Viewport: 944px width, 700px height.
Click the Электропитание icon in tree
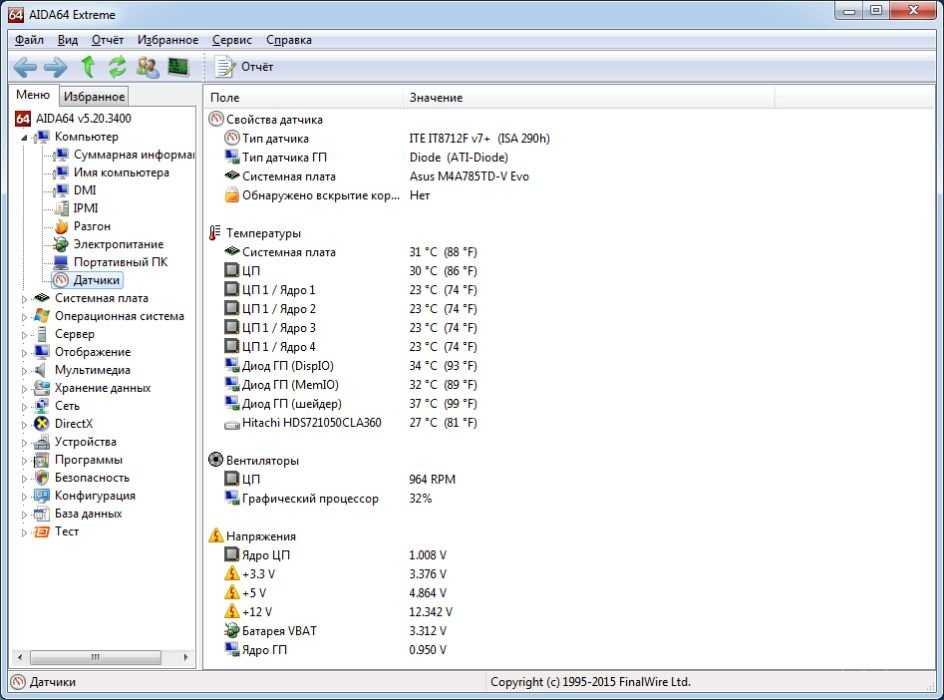click(61, 244)
